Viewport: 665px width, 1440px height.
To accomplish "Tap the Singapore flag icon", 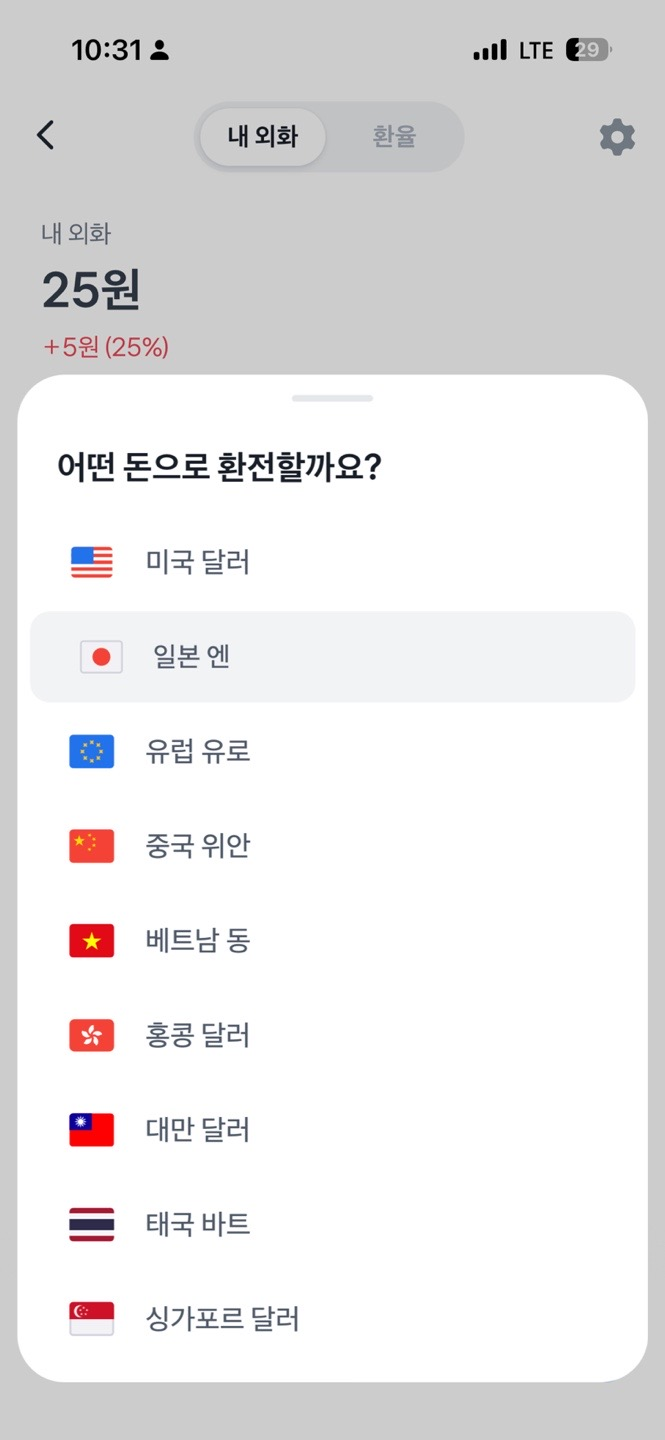I will 92,1319.
